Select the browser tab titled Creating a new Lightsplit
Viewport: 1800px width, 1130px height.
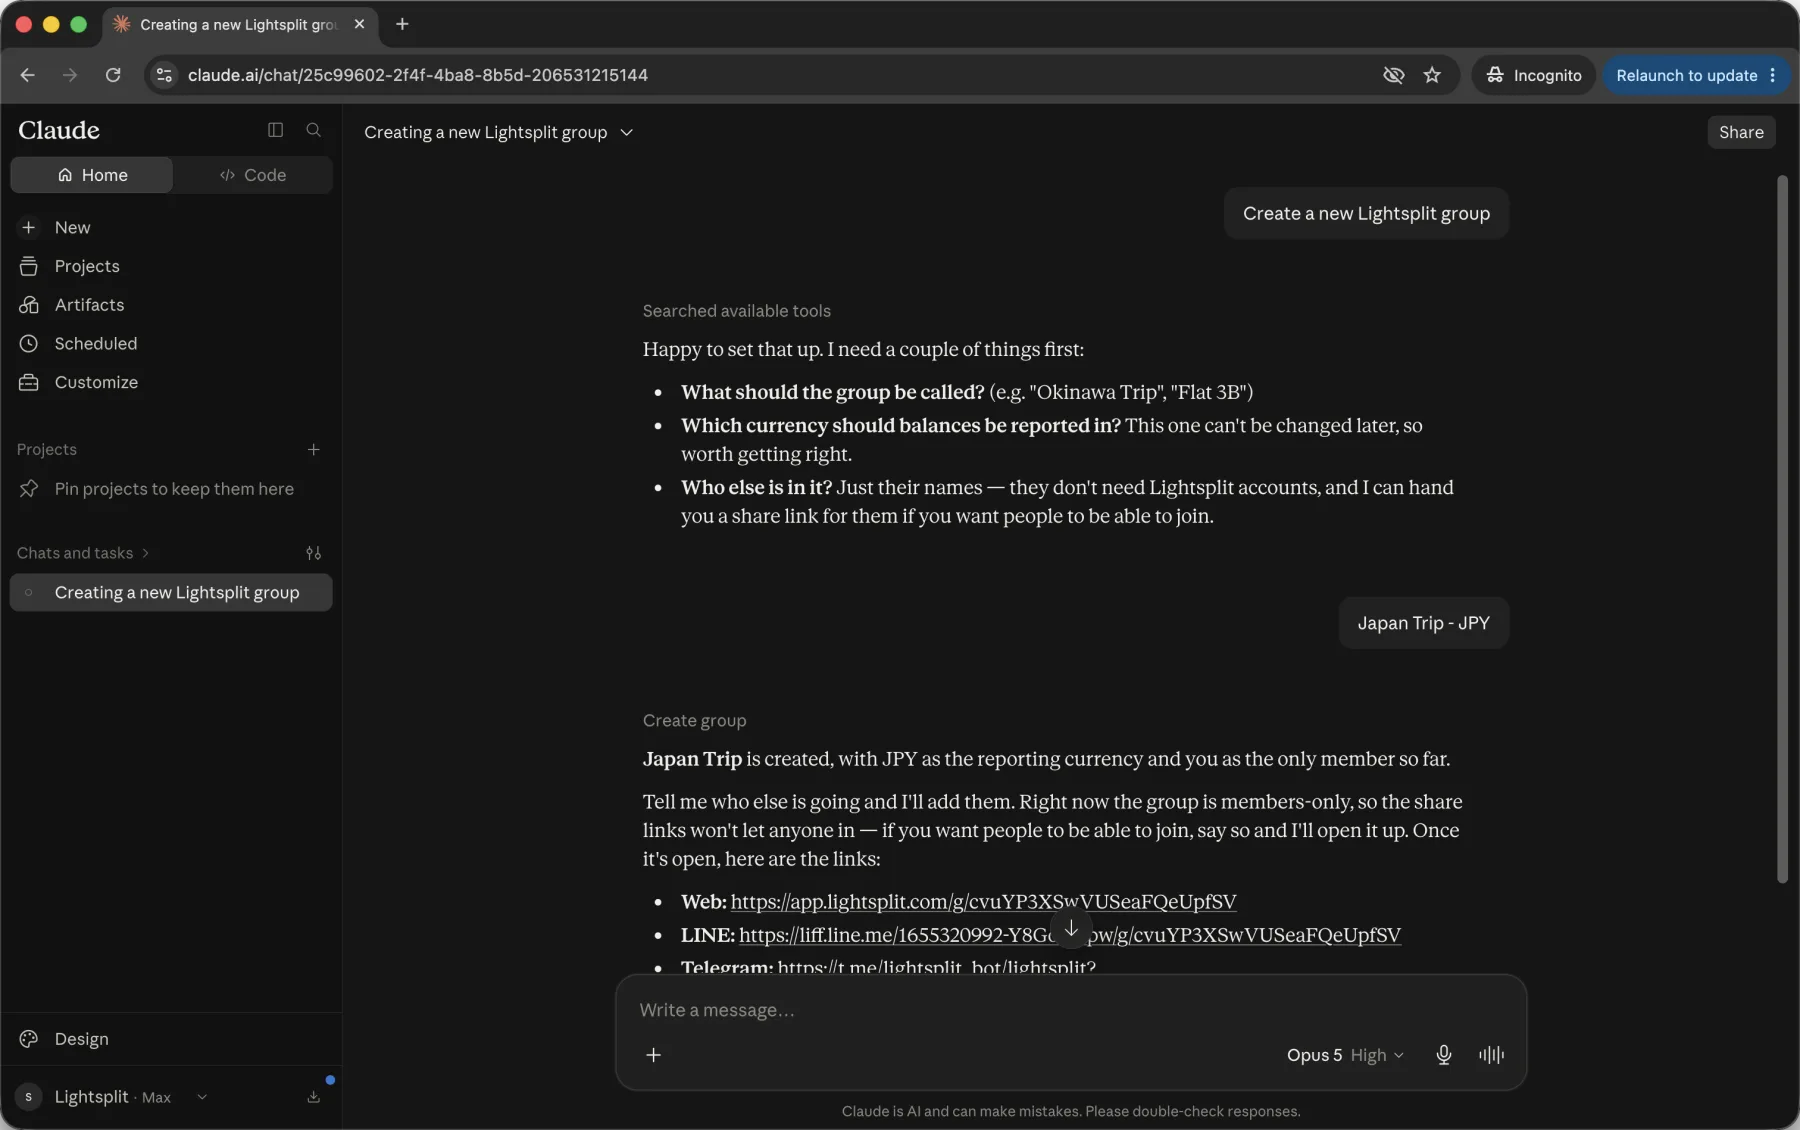240,24
